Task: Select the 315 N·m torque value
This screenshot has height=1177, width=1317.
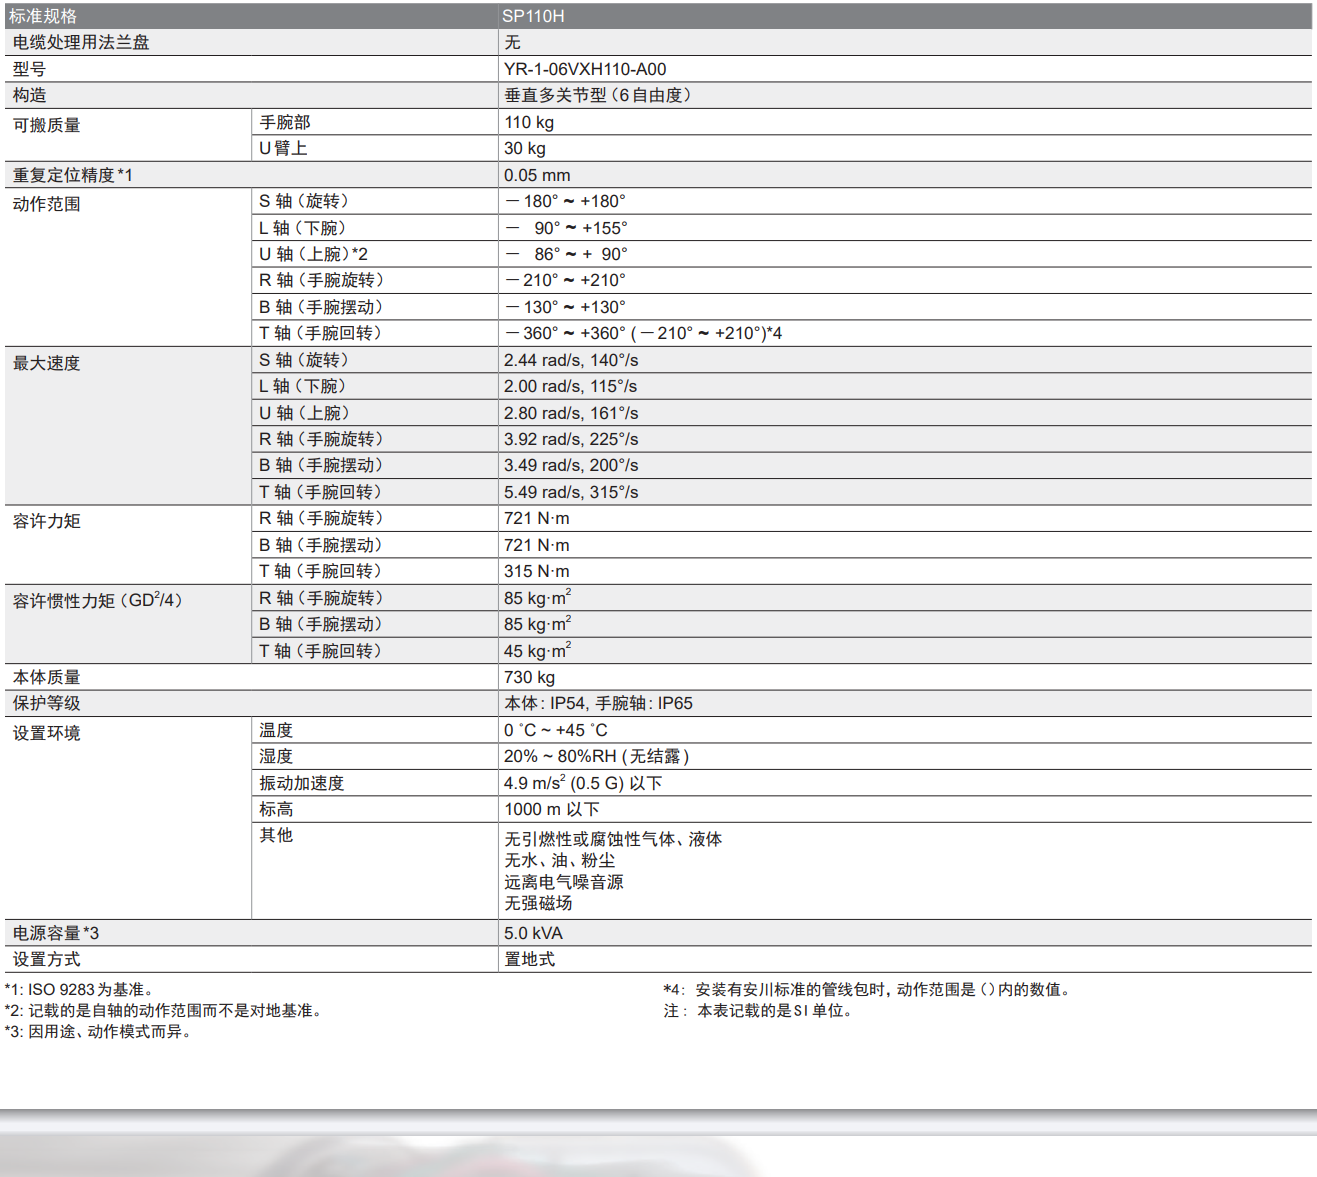Action: (x=536, y=571)
